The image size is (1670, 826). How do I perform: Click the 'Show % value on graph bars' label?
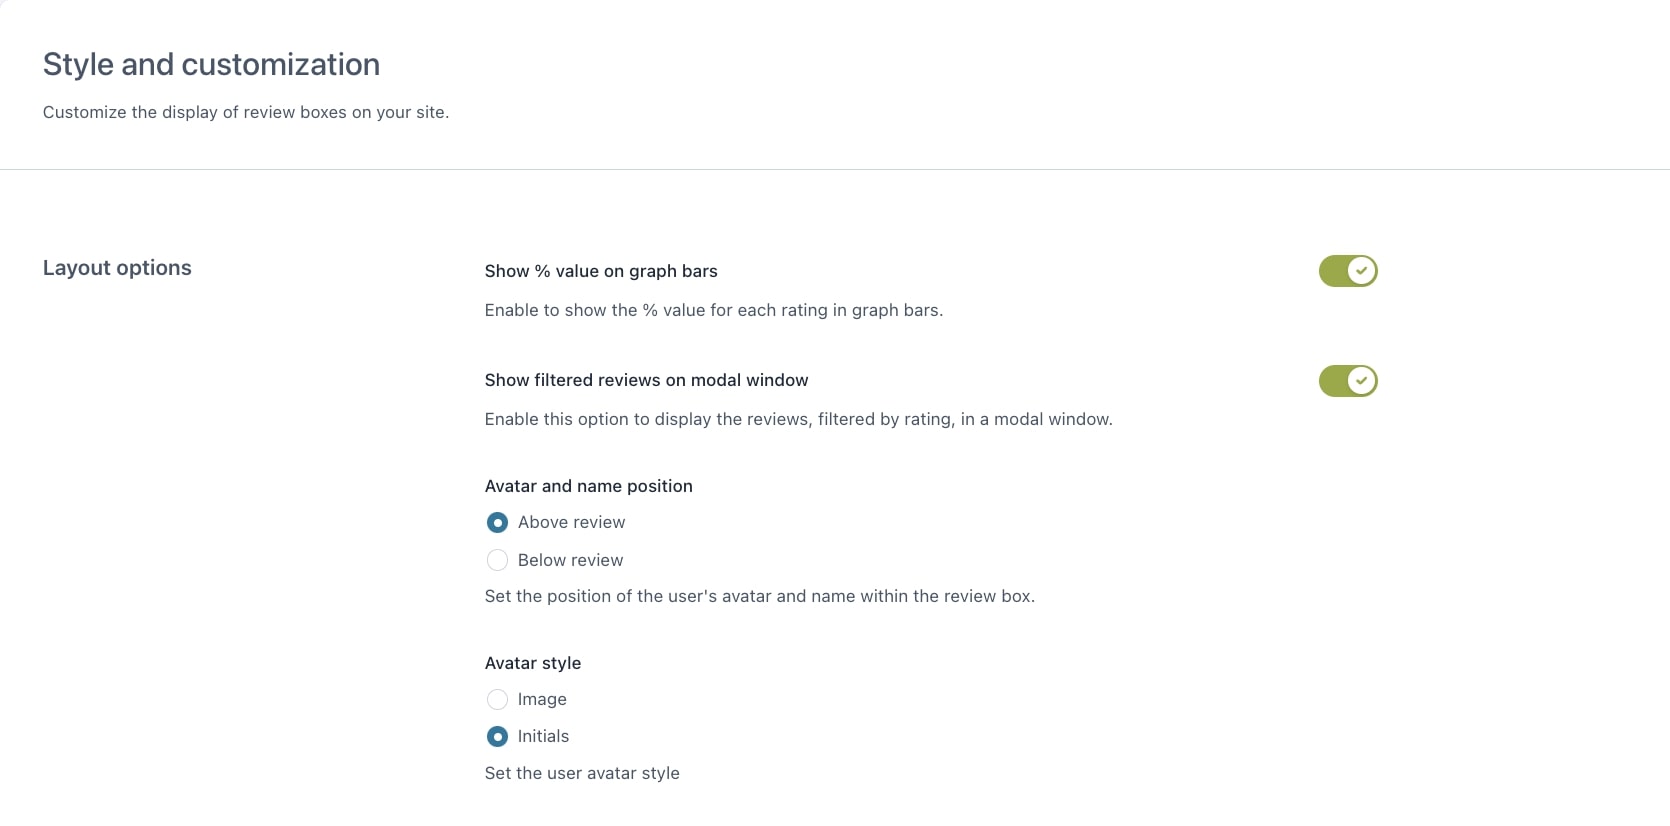(601, 271)
